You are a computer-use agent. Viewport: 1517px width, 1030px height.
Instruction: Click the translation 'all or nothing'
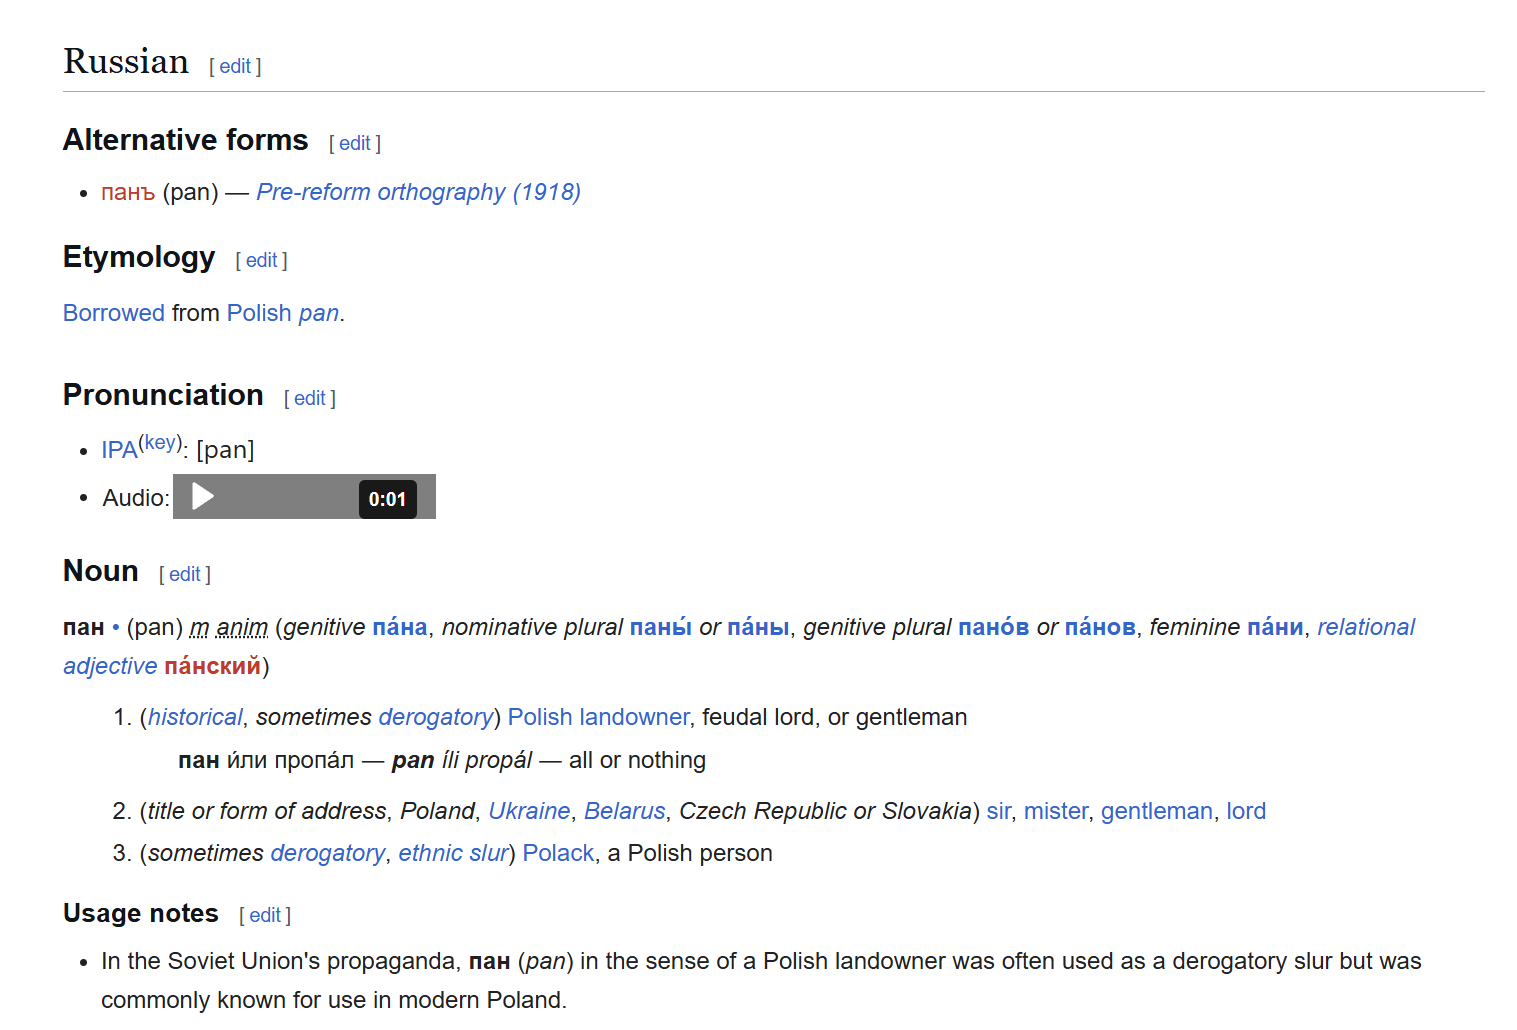click(x=637, y=760)
